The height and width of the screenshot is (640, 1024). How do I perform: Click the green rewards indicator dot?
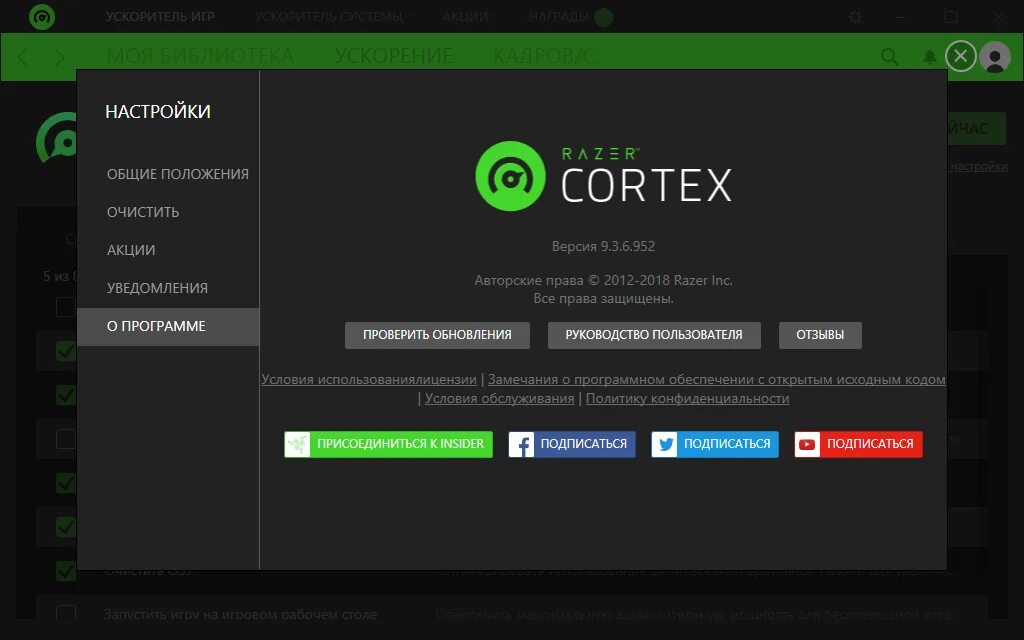(603, 17)
